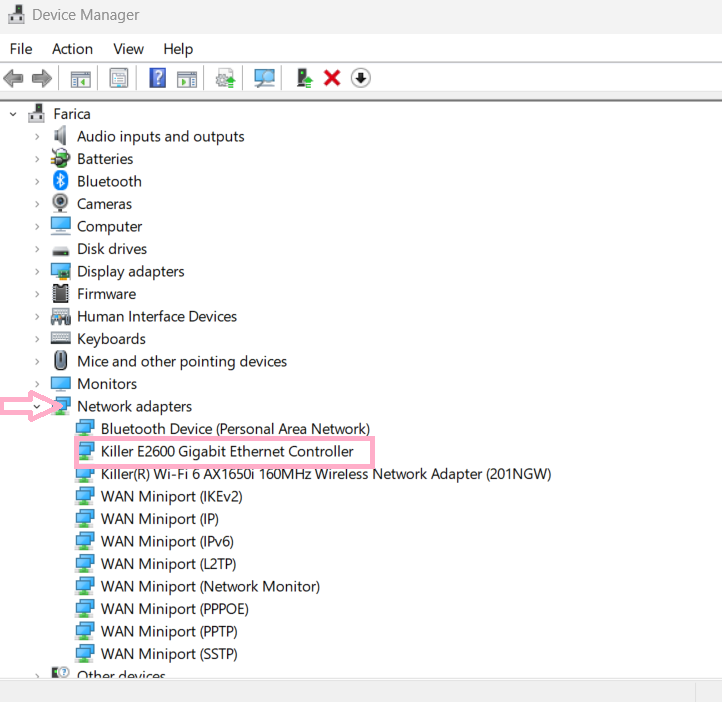Expand the Audio inputs and outputs node
The width and height of the screenshot is (722, 702).
37,136
